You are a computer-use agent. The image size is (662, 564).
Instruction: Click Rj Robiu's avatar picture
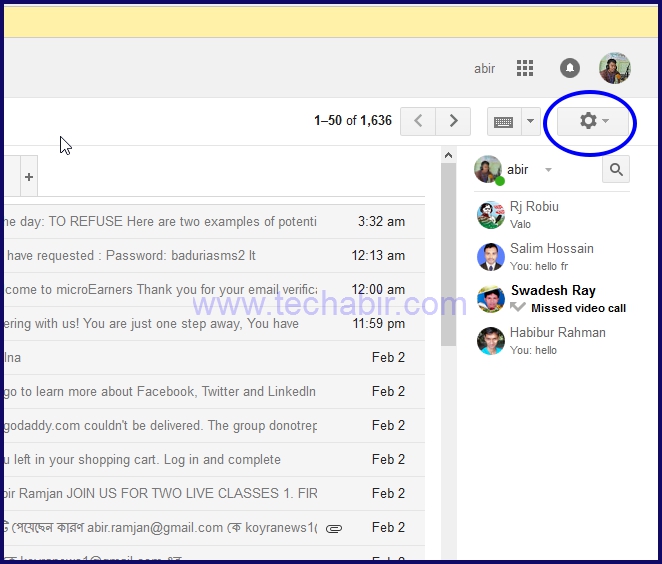(x=491, y=215)
